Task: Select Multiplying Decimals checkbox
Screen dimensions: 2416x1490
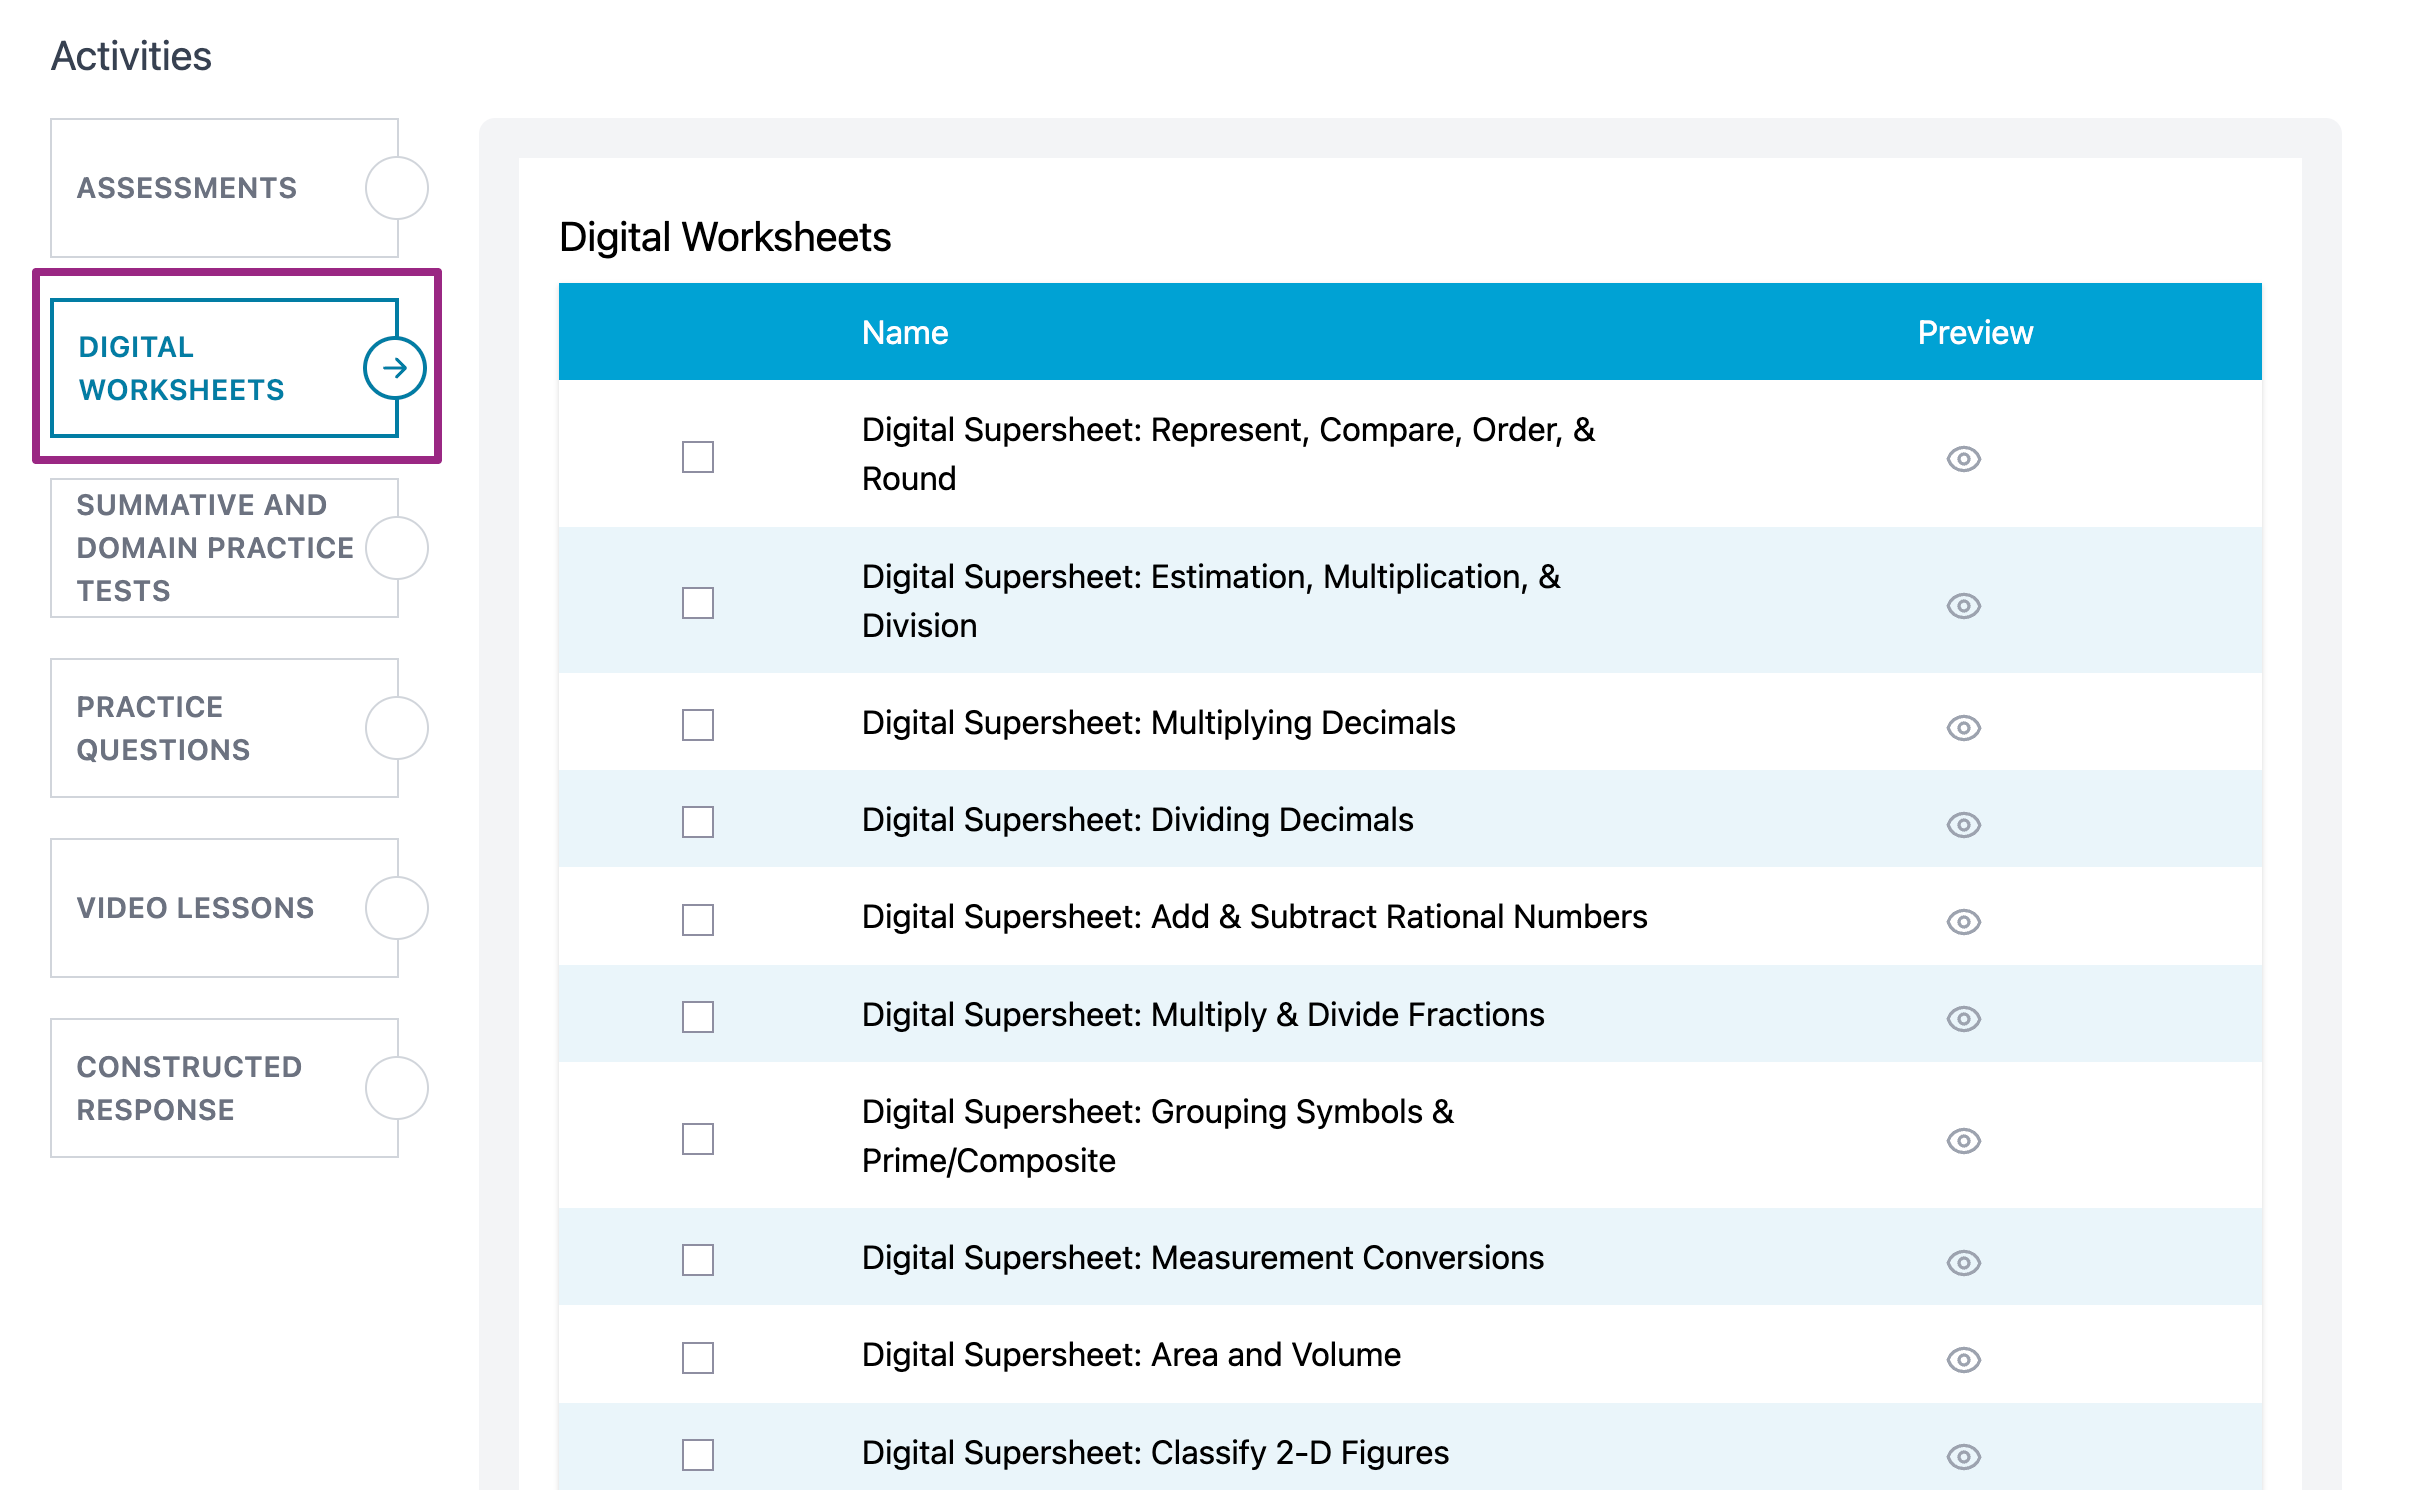Action: click(x=697, y=725)
